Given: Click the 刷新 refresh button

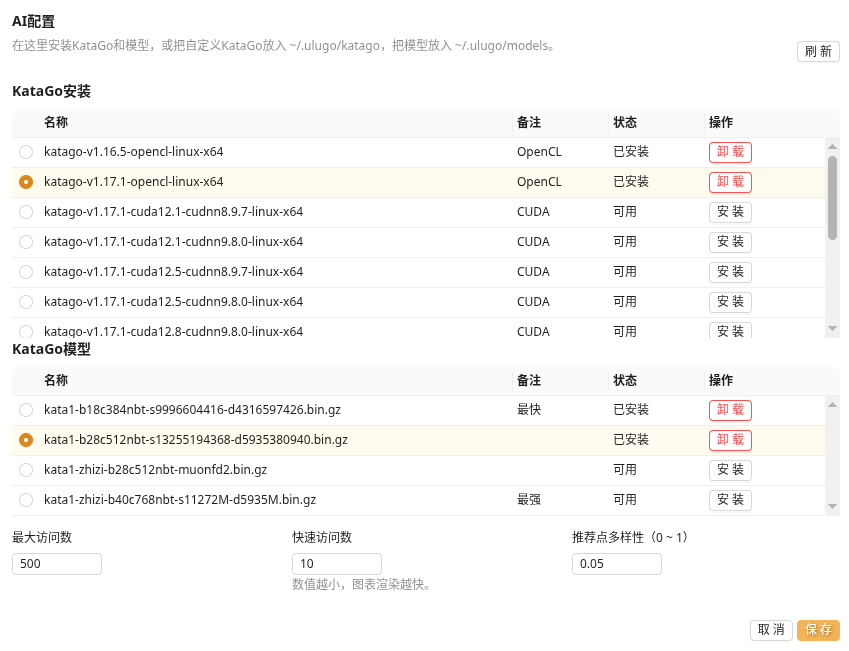Looking at the screenshot, I should [x=818, y=51].
